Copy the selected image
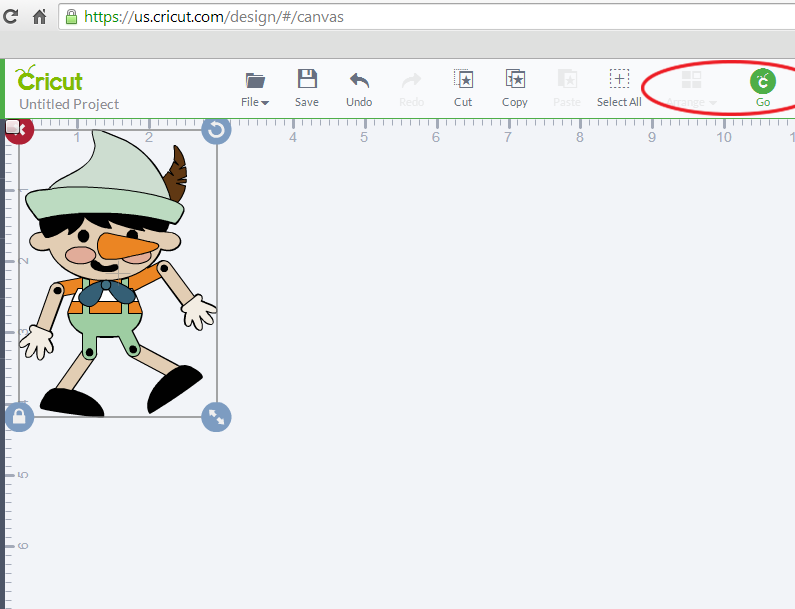795x609 pixels. 515,88
